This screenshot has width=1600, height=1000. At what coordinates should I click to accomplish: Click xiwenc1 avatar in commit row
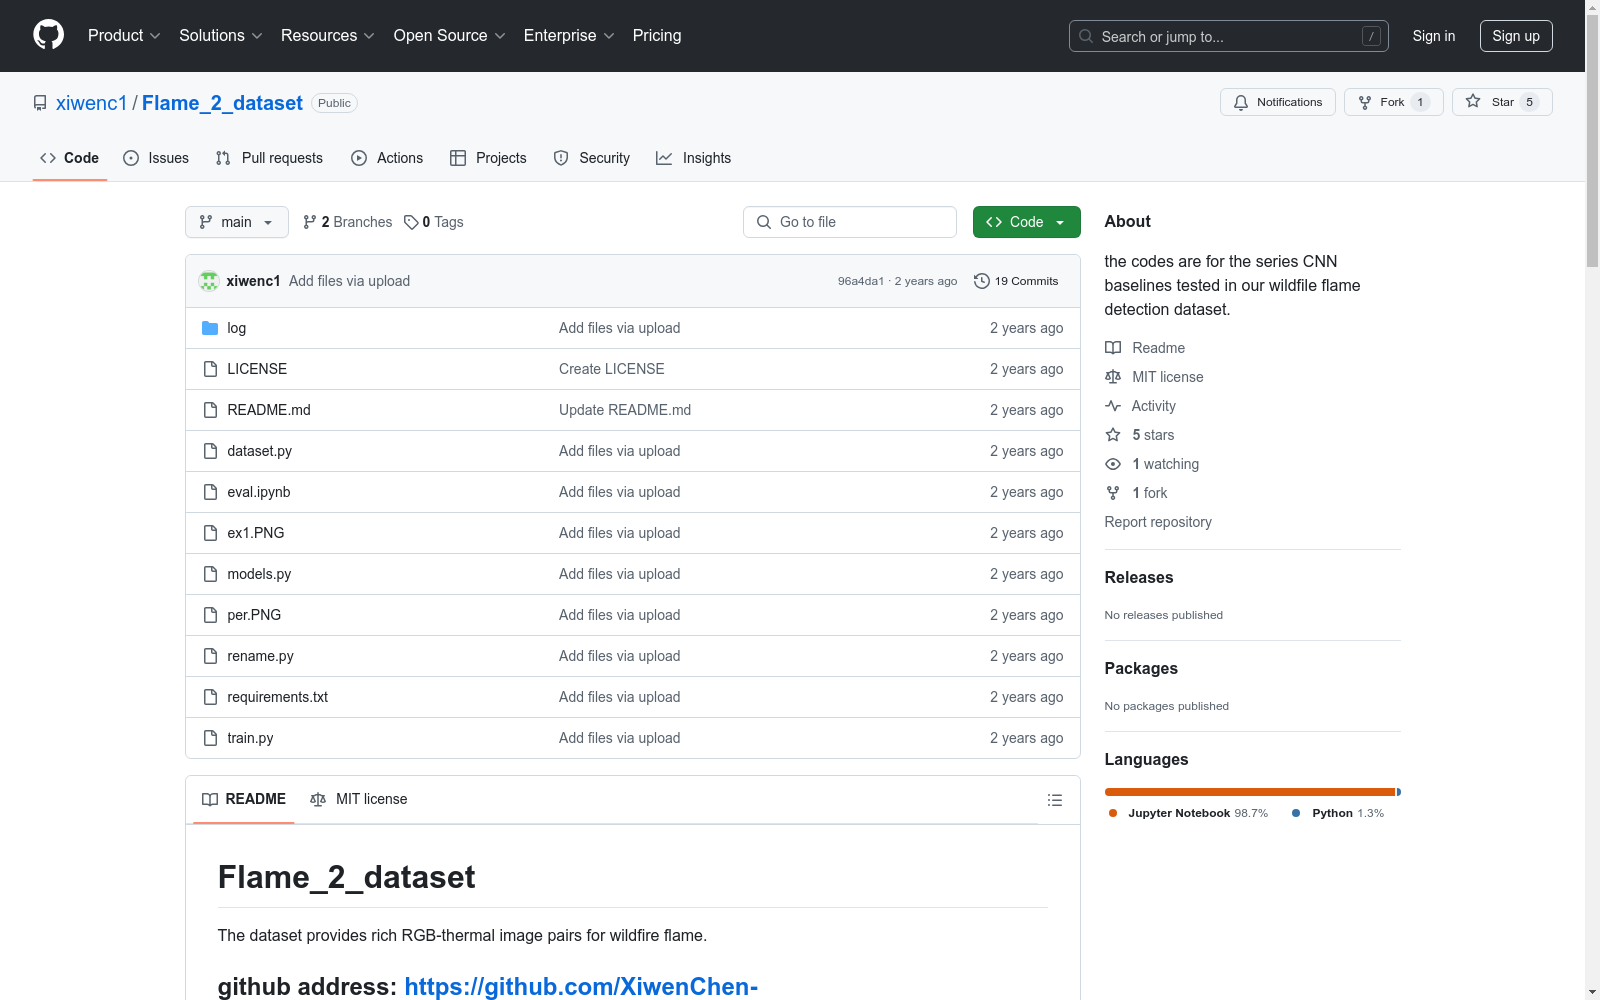point(209,281)
